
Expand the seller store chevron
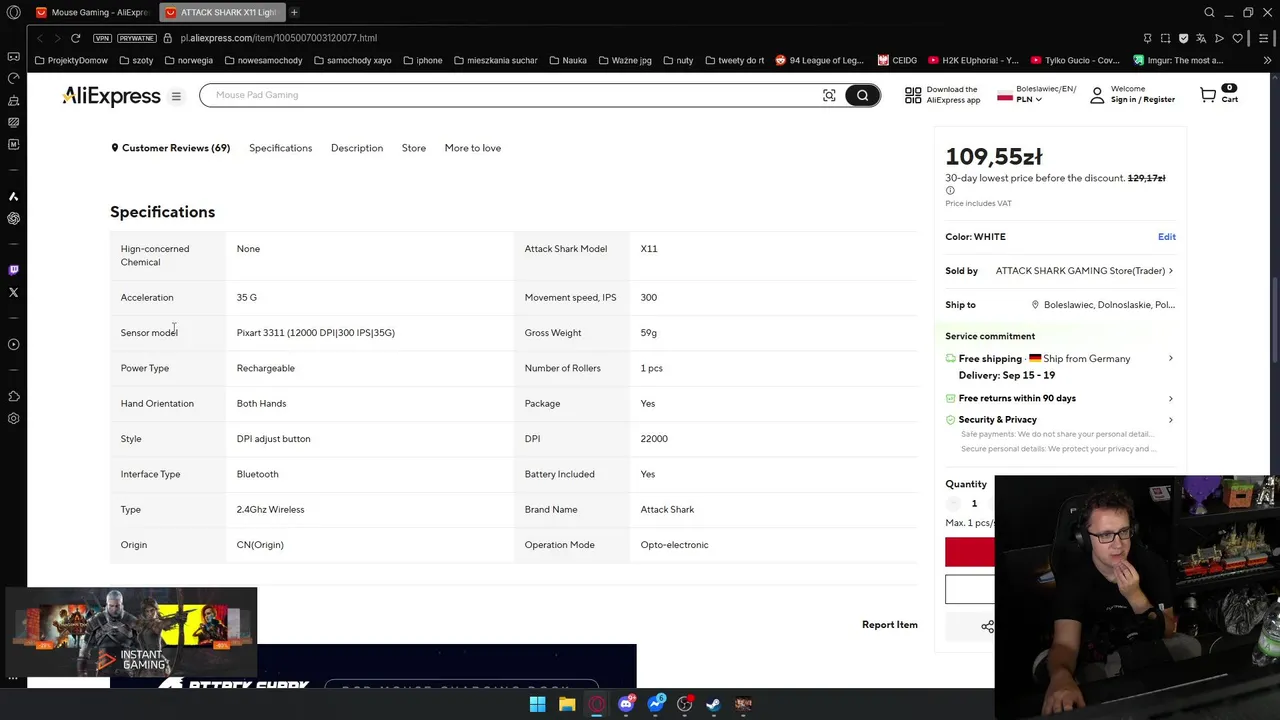point(1171,271)
